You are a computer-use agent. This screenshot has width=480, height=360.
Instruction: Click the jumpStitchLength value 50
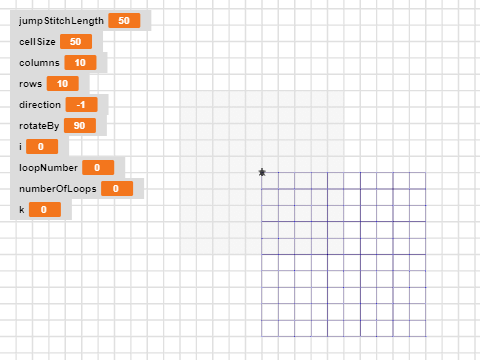coord(124,21)
